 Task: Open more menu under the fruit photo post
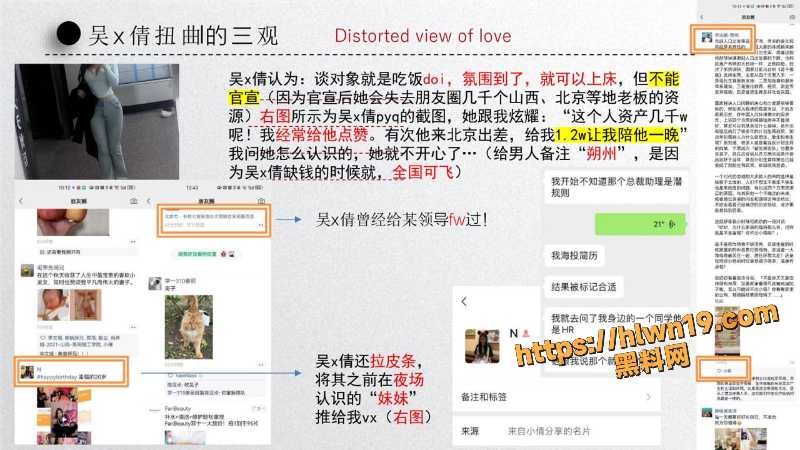coord(133,242)
